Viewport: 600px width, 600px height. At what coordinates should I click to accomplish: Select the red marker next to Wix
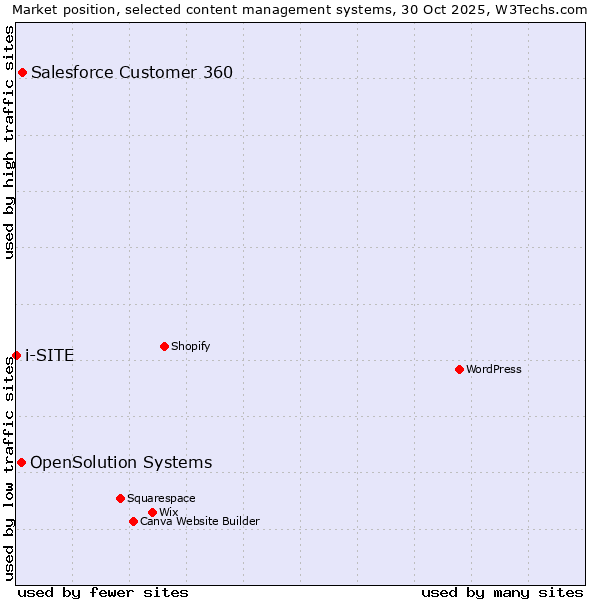pyautogui.click(x=152, y=512)
